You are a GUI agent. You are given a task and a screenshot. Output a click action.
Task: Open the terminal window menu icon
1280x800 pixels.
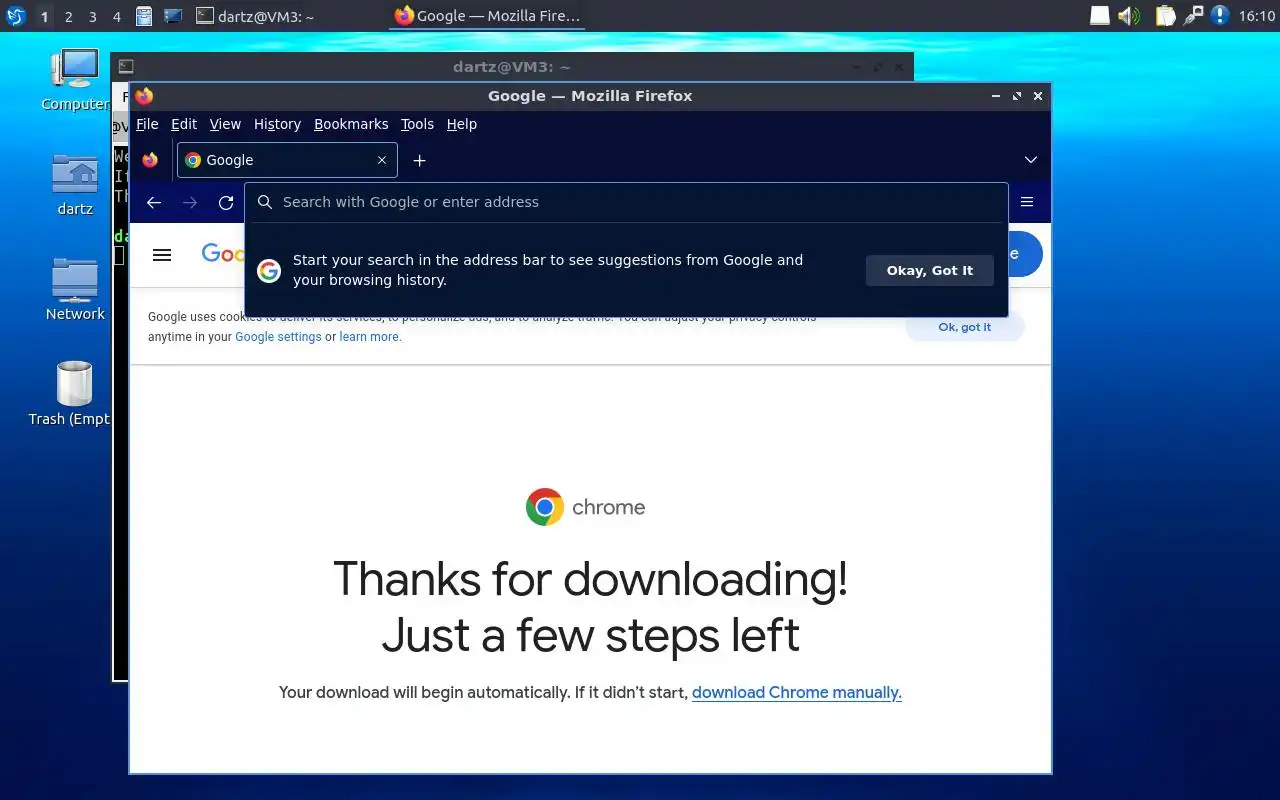coord(126,66)
